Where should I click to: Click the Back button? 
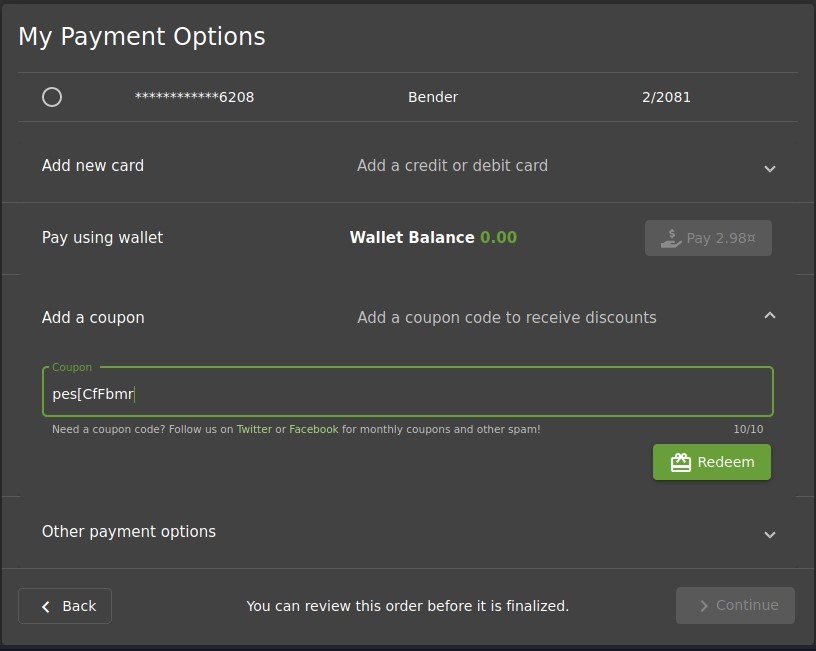coord(65,606)
